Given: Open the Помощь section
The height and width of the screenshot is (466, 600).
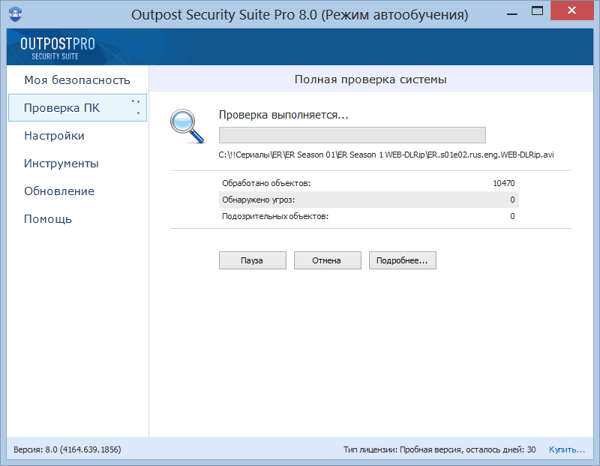Looking at the screenshot, I should tap(48, 219).
